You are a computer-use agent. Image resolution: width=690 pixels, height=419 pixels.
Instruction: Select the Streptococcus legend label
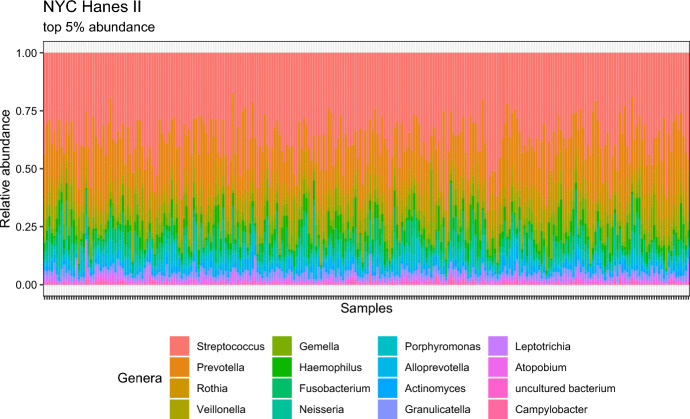(231, 346)
